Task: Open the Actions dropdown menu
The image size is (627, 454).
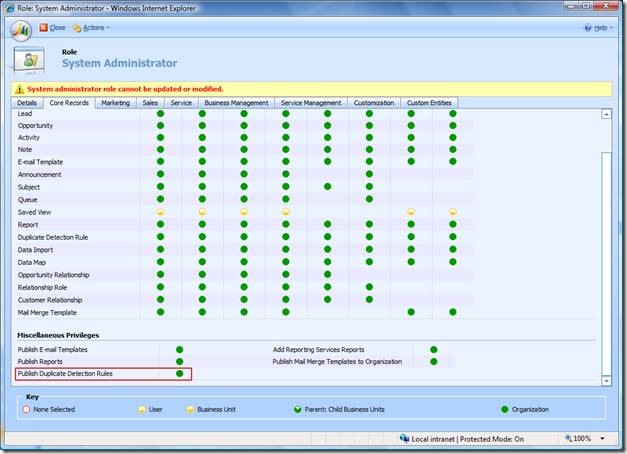Action: click(x=92, y=28)
